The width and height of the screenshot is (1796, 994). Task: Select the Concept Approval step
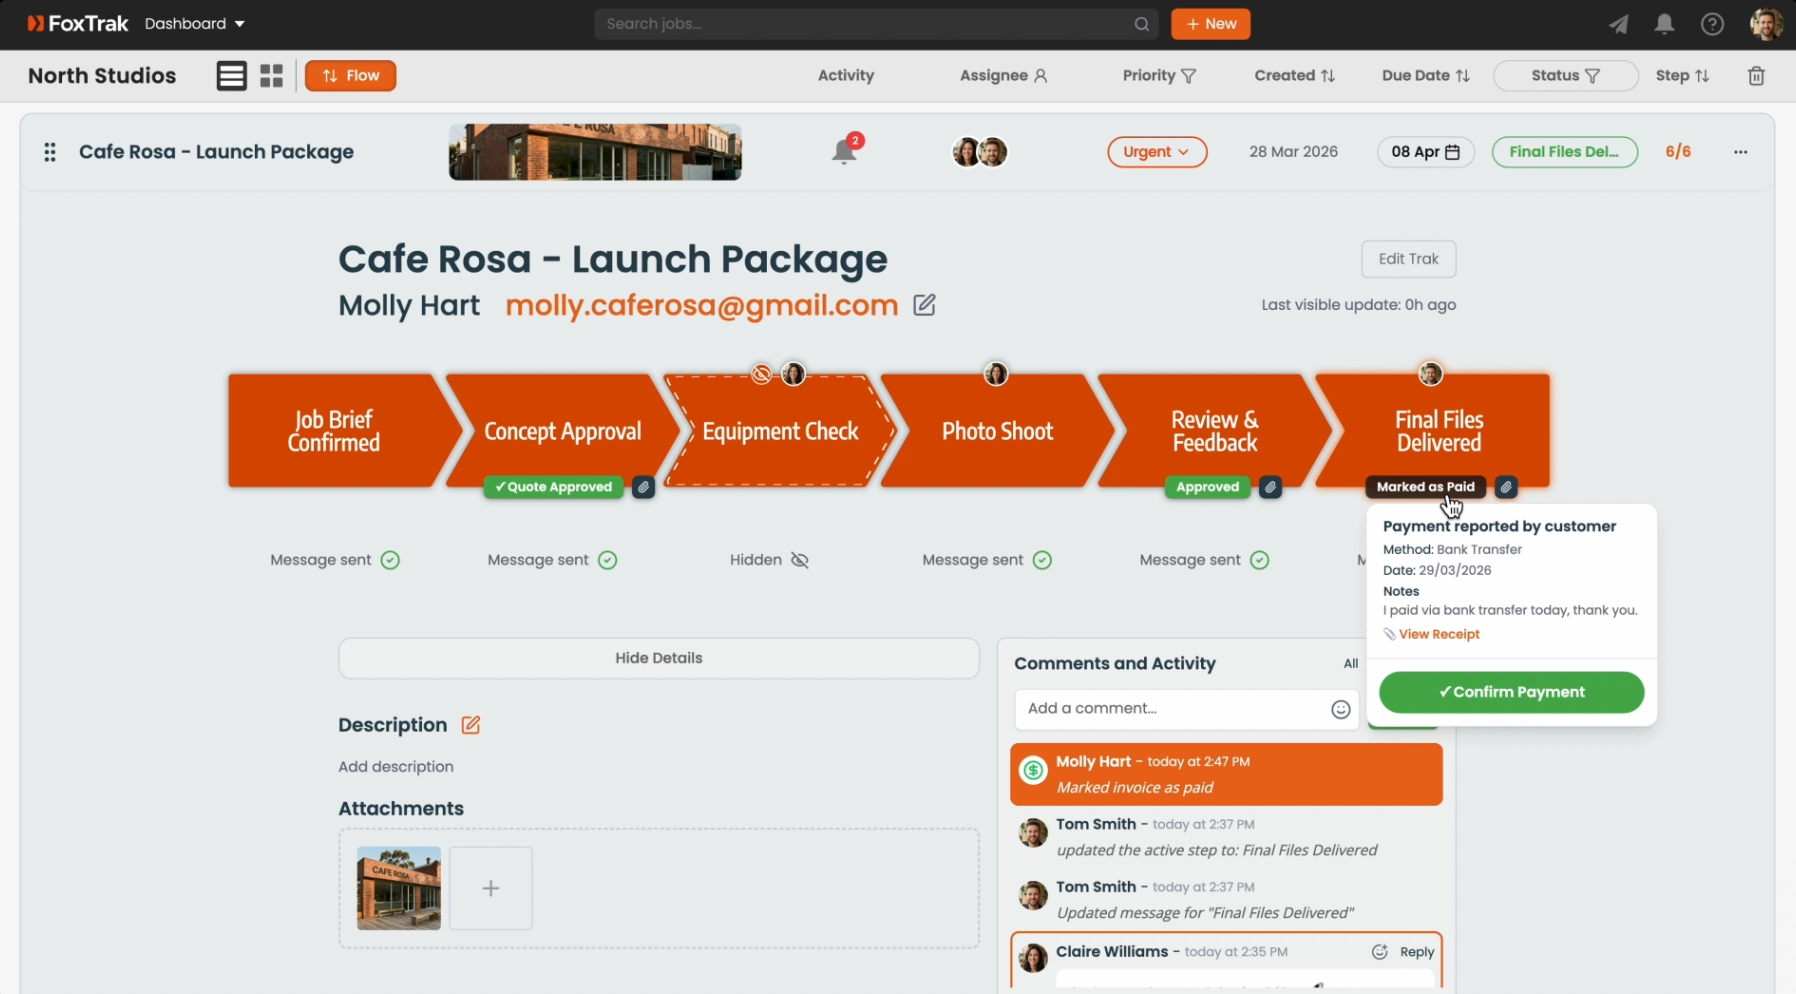563,431
